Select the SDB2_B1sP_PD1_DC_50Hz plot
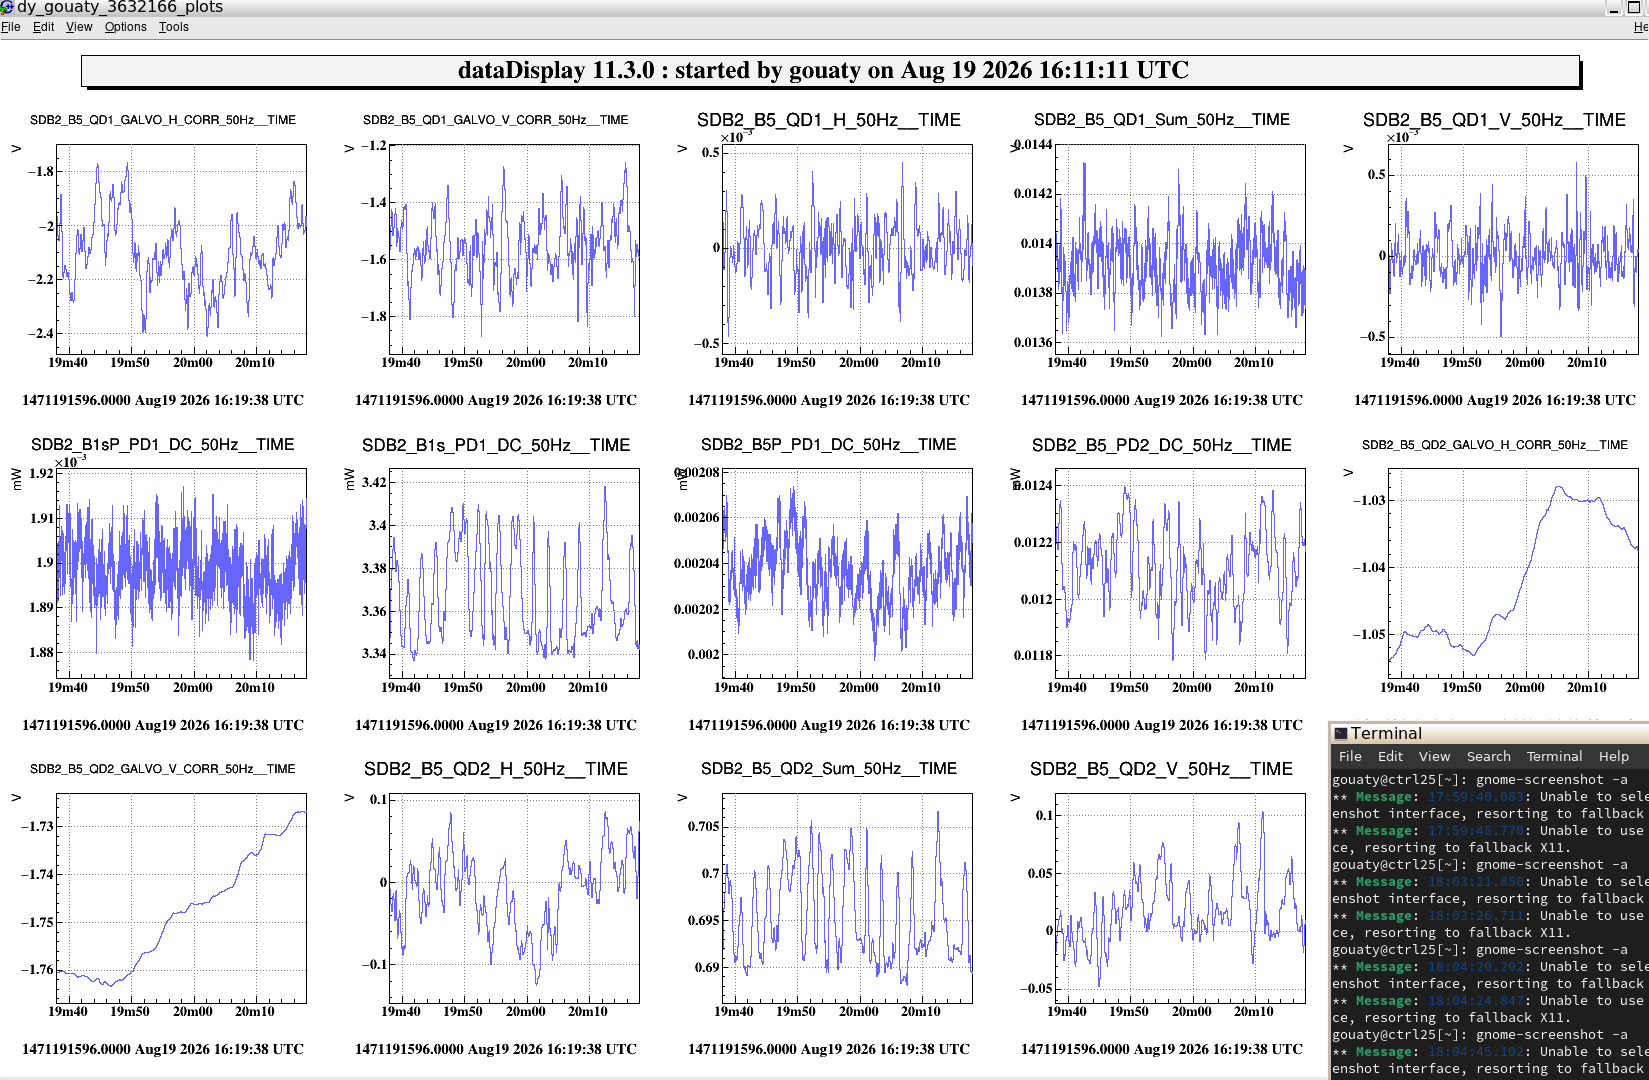The width and height of the screenshot is (1649, 1080). tap(181, 574)
